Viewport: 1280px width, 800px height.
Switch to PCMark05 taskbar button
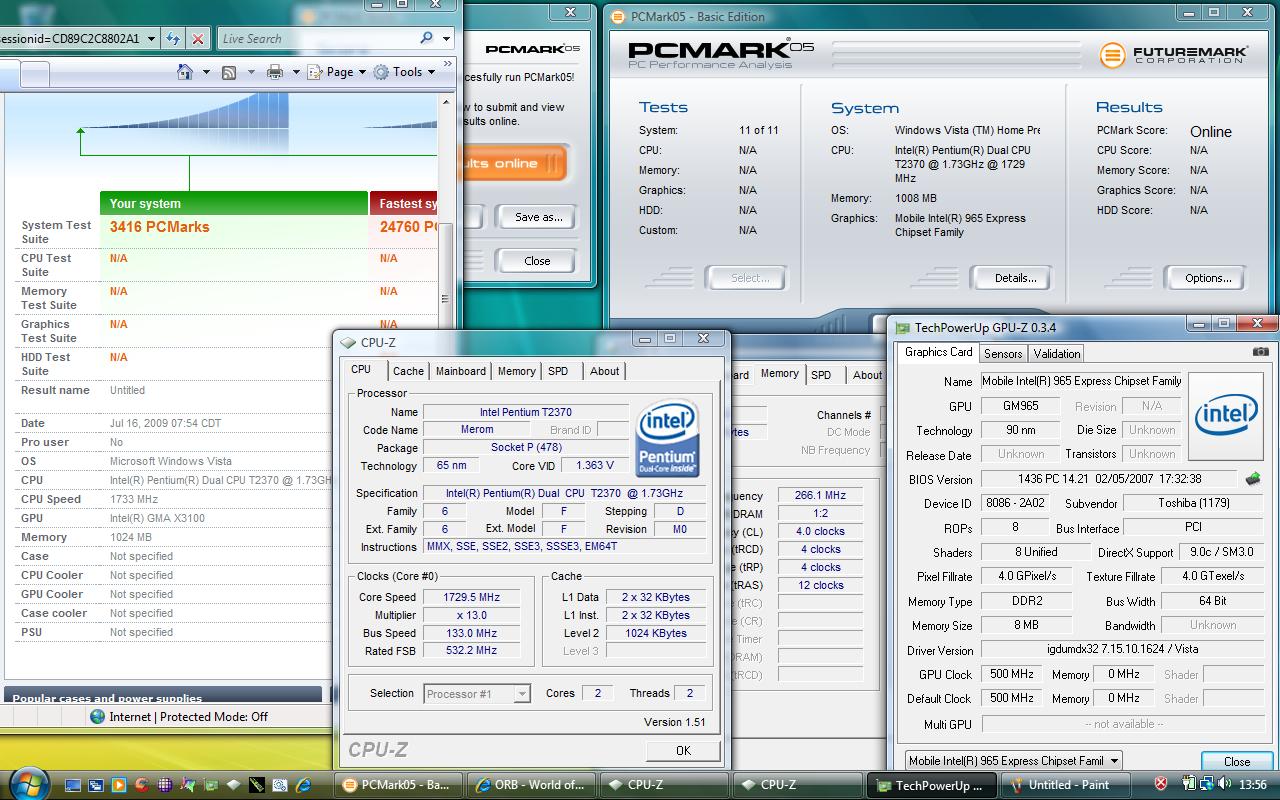399,785
